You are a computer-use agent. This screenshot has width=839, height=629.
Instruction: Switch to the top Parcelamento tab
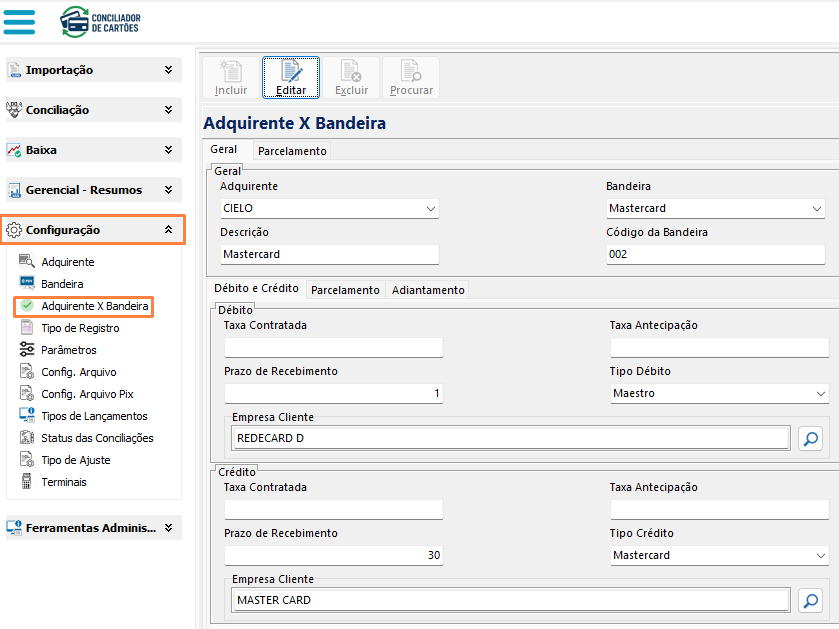292,151
